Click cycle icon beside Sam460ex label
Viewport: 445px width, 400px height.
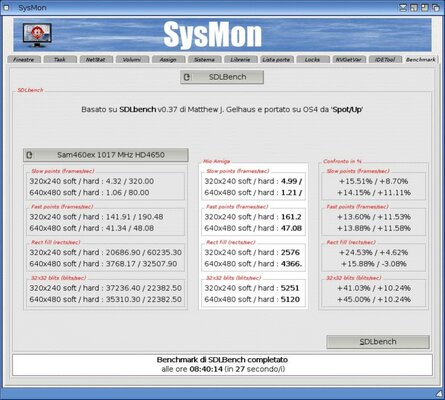(30, 155)
